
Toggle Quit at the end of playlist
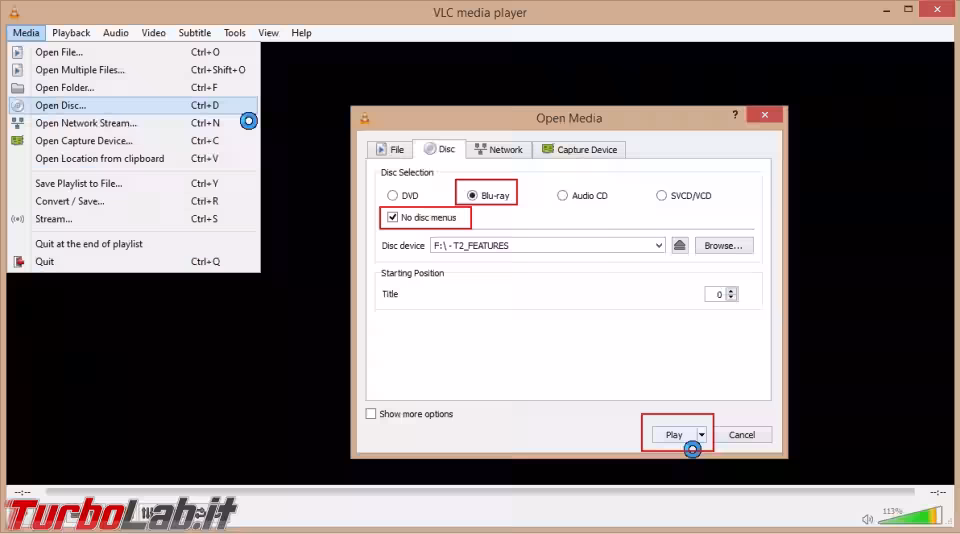coord(132,244)
